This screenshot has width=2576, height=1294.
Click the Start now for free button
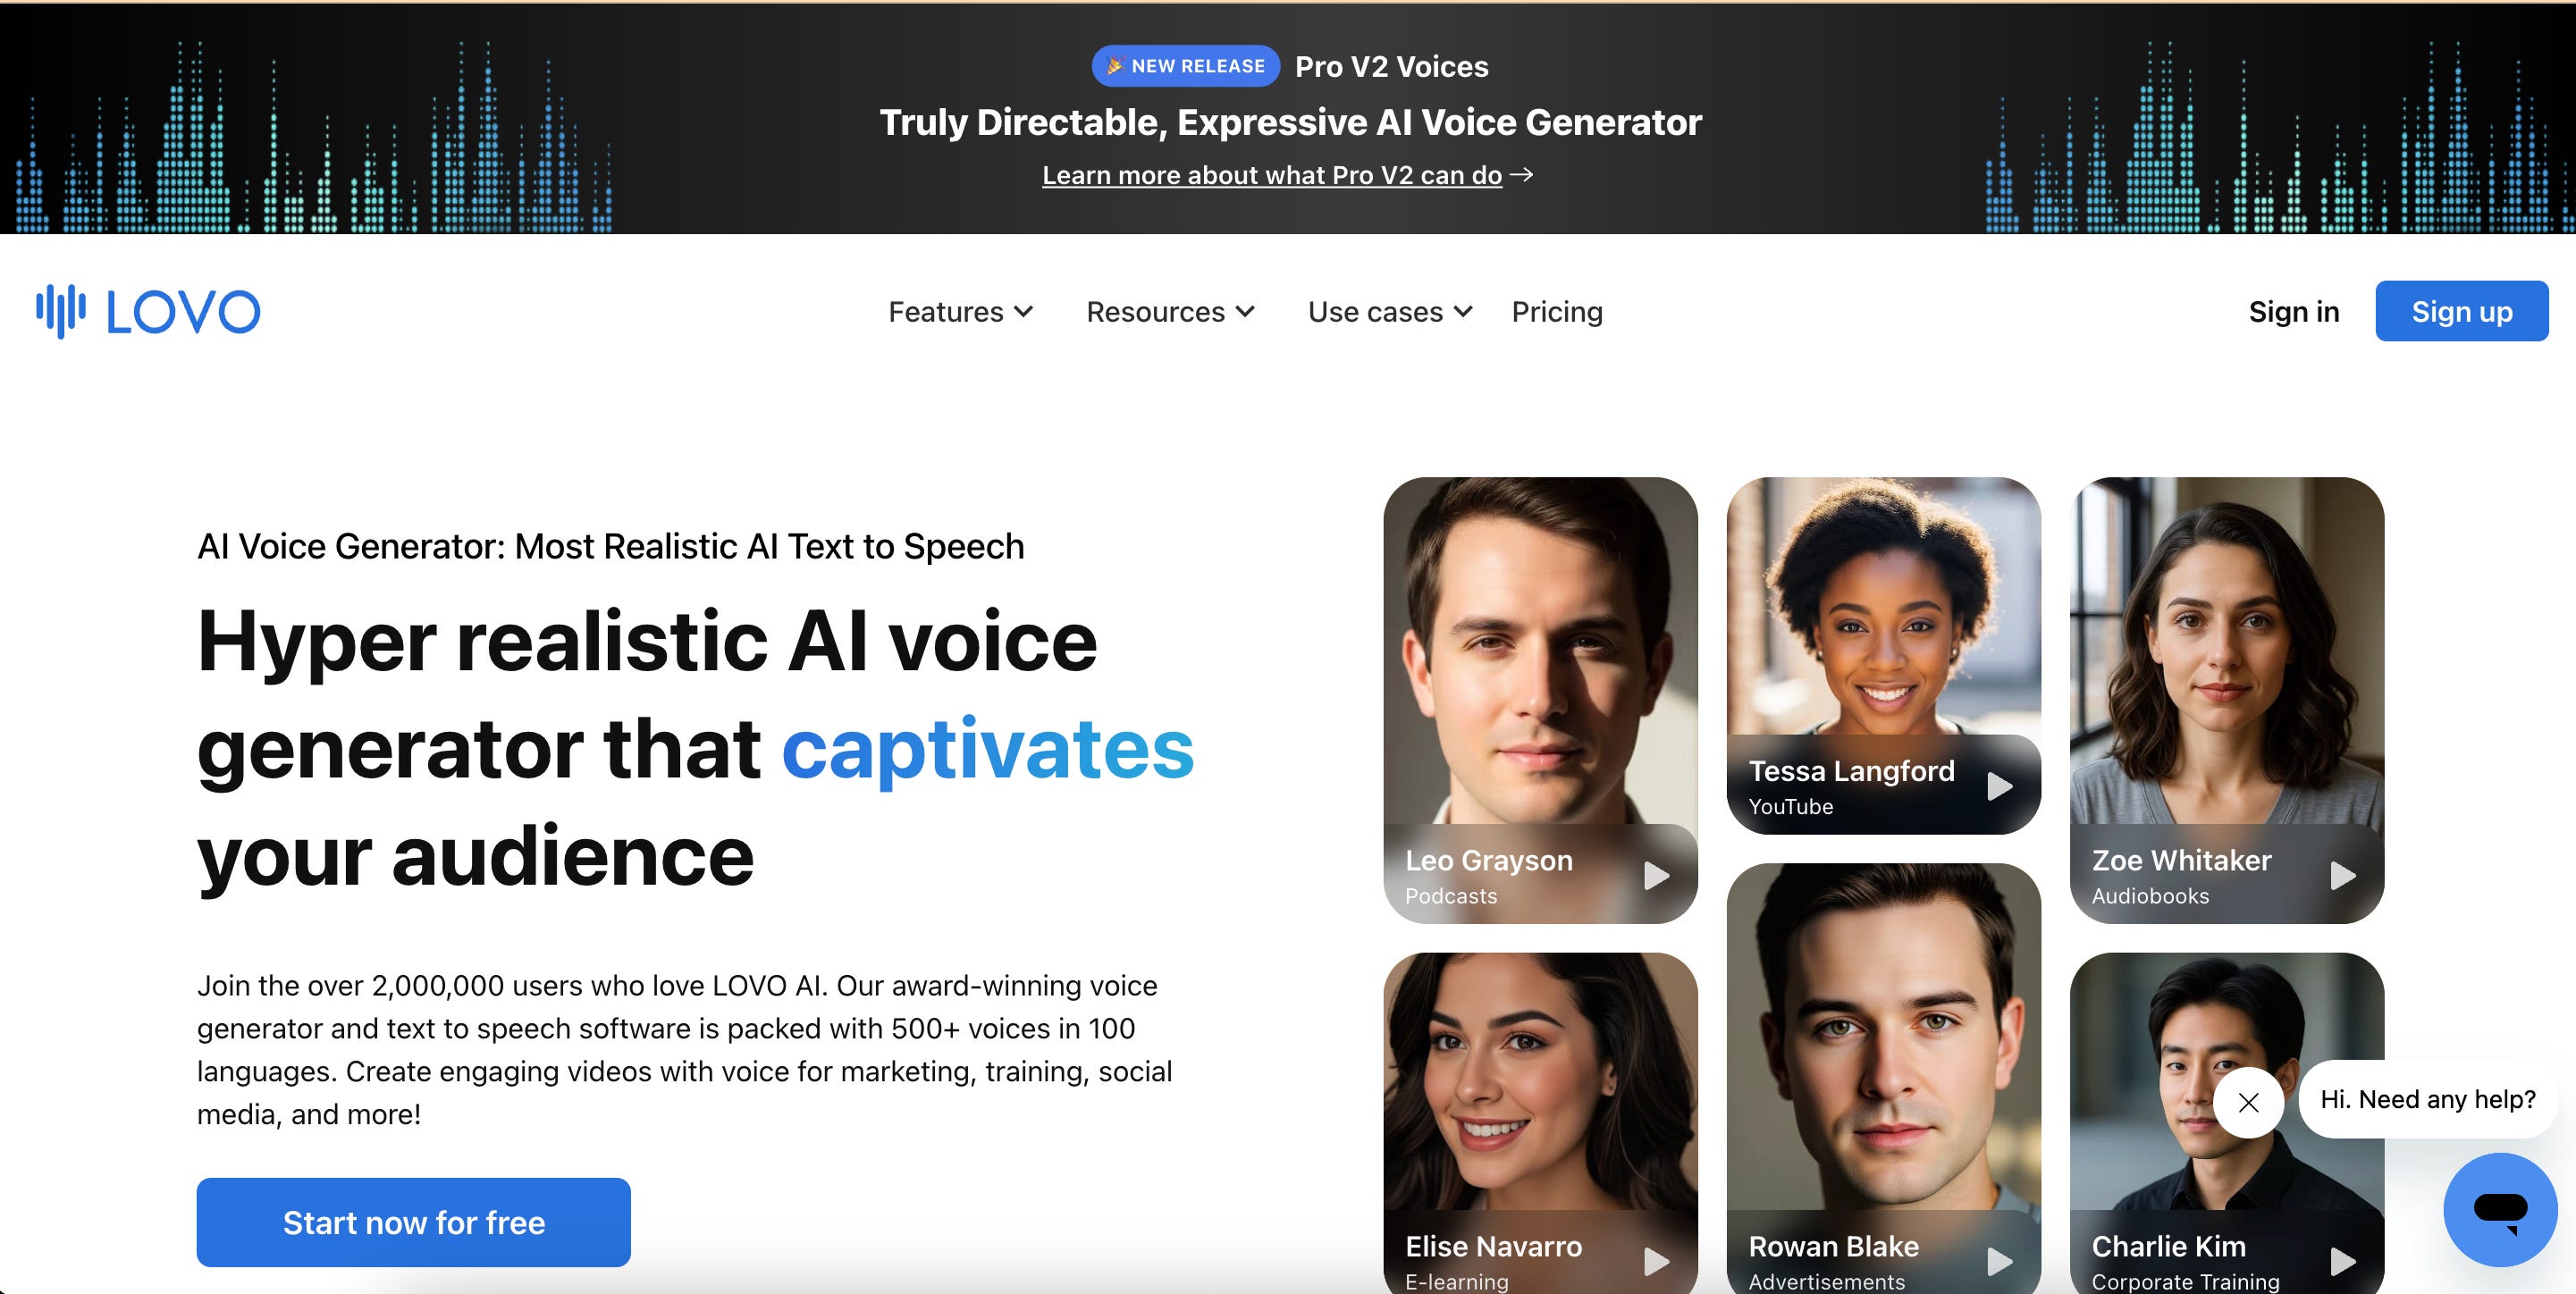[413, 1222]
